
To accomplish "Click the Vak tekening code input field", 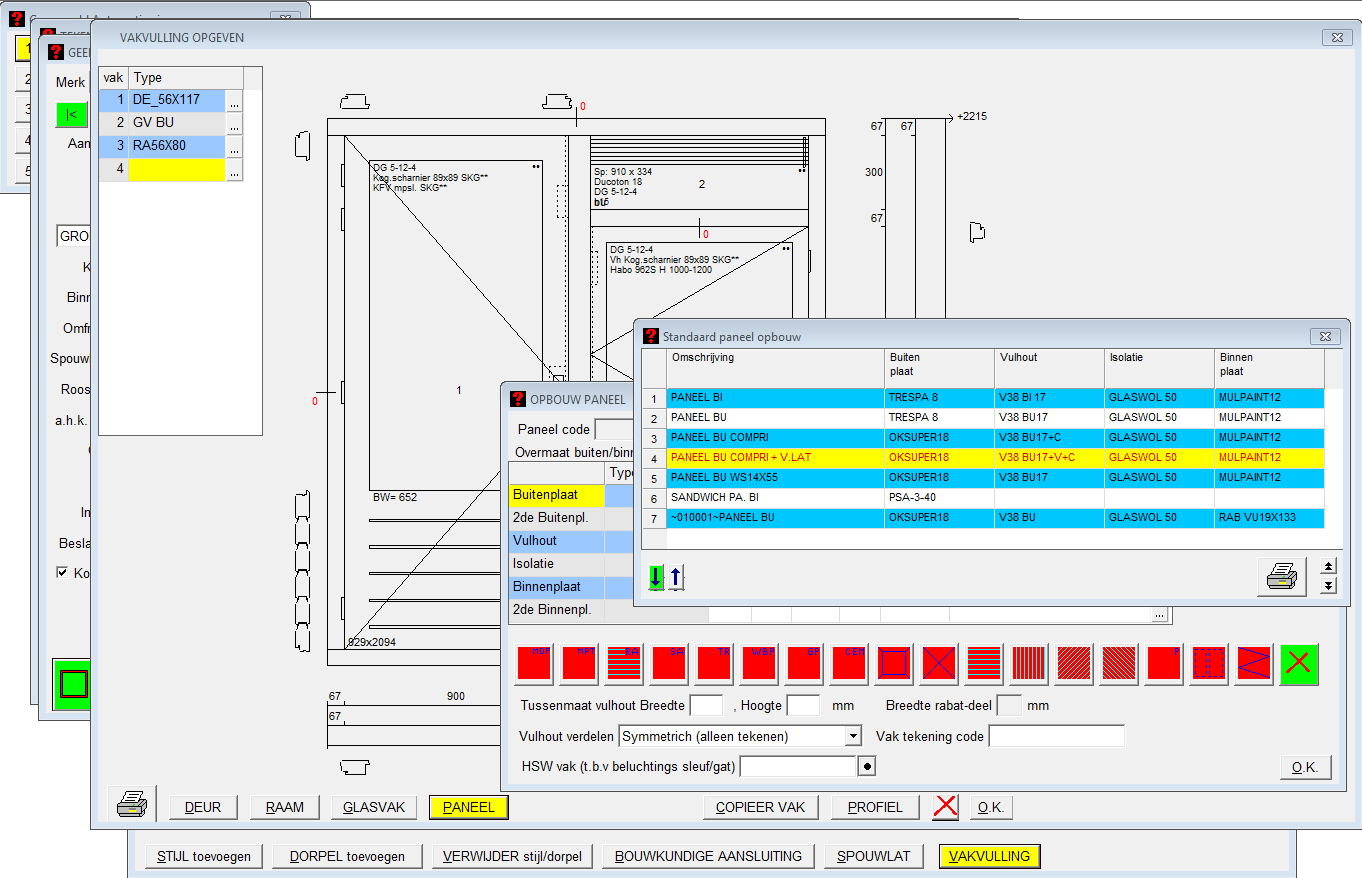I will [x=1055, y=736].
